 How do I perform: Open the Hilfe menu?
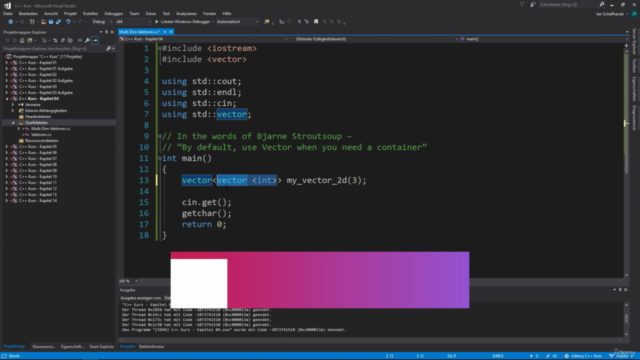click(227, 13)
